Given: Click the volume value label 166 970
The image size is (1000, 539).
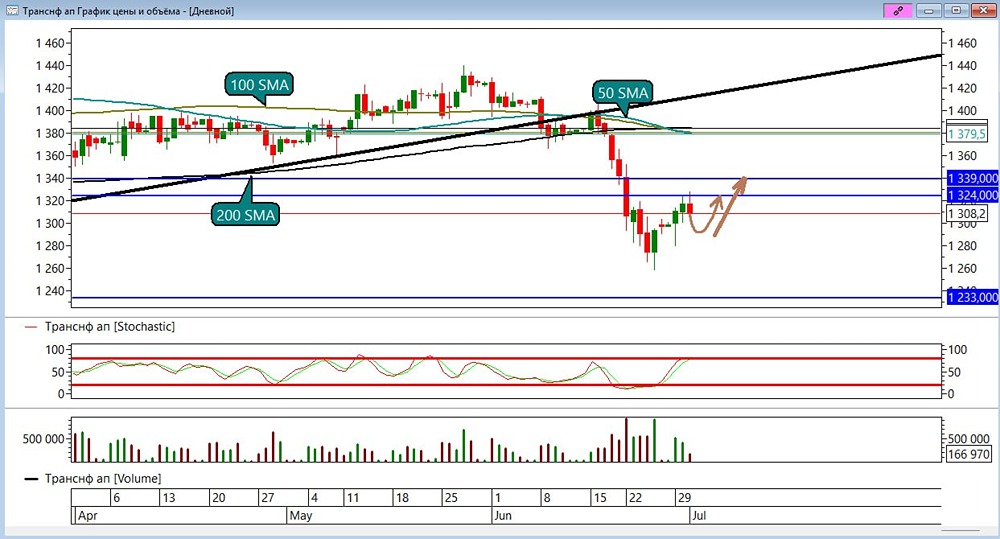Looking at the screenshot, I should coord(968,454).
